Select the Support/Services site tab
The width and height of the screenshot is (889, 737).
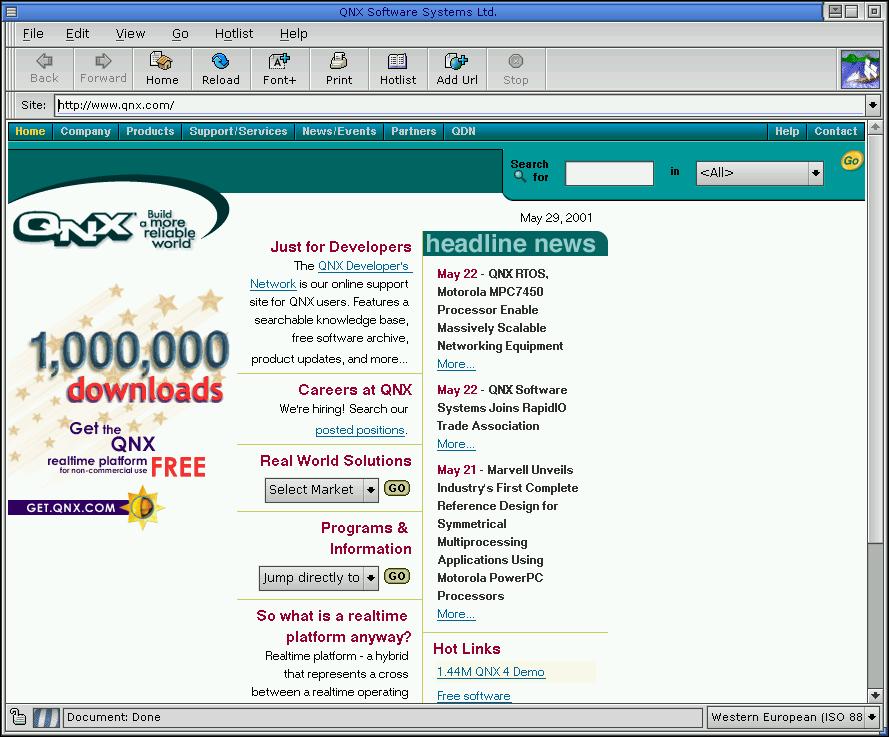pos(238,131)
